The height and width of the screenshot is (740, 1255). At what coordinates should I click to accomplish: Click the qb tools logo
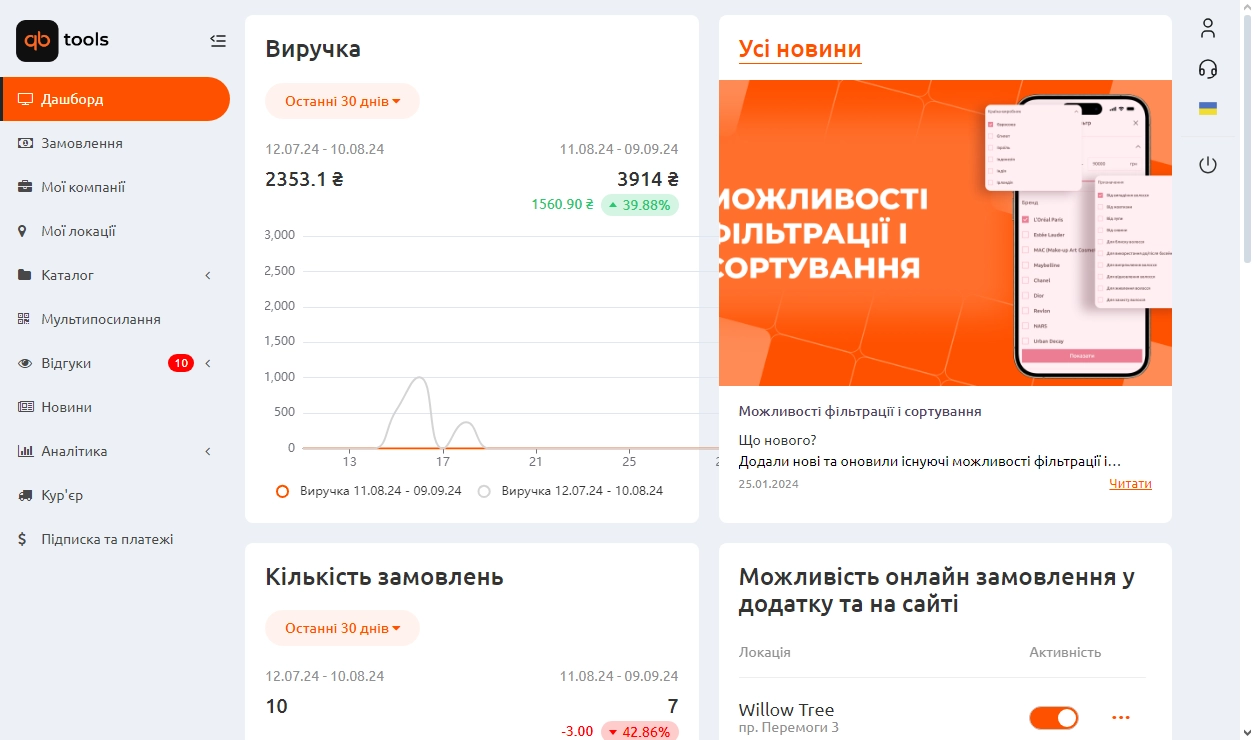pyautogui.click(x=62, y=41)
